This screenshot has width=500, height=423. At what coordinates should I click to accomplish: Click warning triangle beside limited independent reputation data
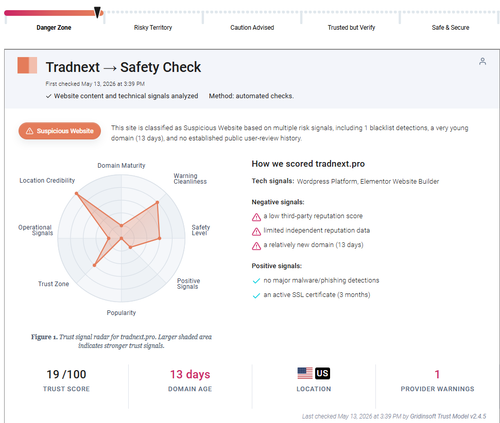[256, 231]
